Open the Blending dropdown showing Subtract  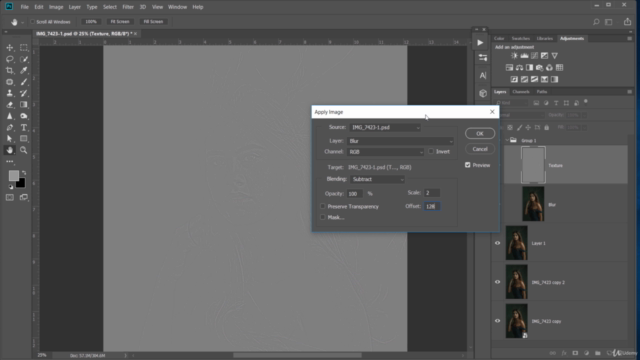(x=378, y=179)
